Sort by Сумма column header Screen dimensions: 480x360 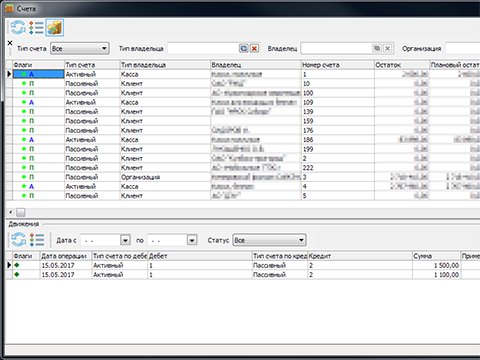(436, 256)
